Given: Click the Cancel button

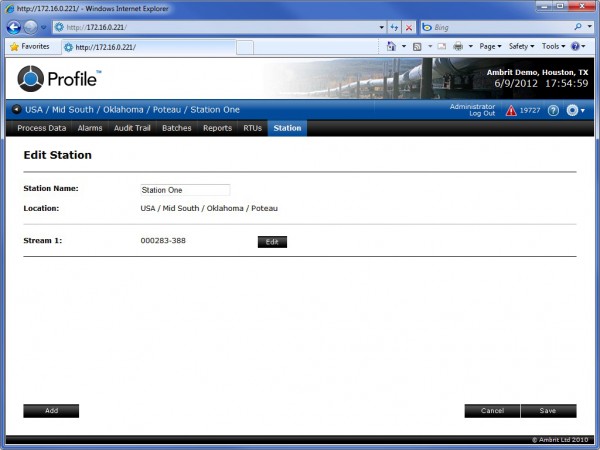Looking at the screenshot, I should pos(492,411).
